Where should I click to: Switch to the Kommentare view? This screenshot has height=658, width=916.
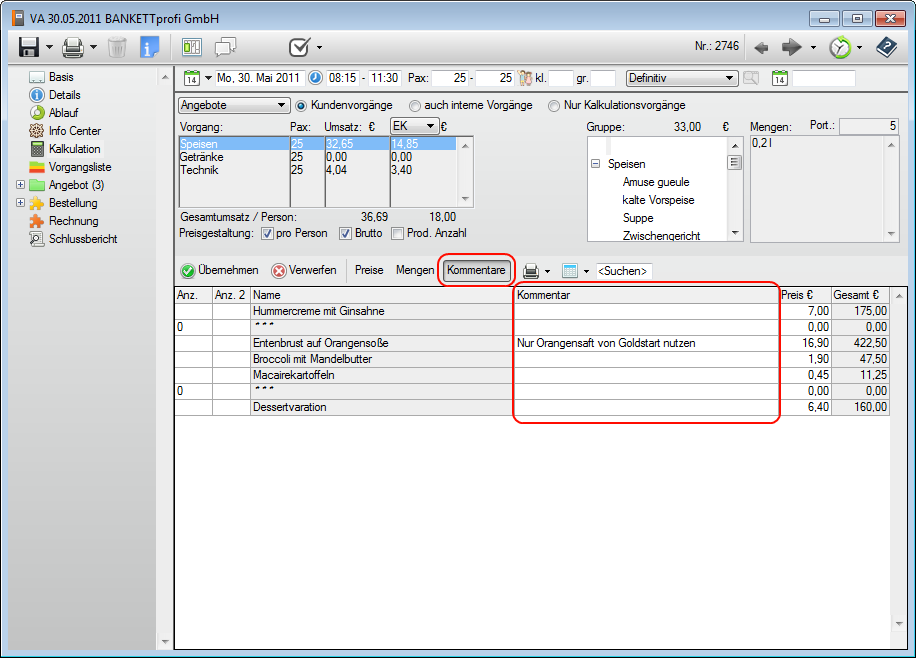click(476, 270)
